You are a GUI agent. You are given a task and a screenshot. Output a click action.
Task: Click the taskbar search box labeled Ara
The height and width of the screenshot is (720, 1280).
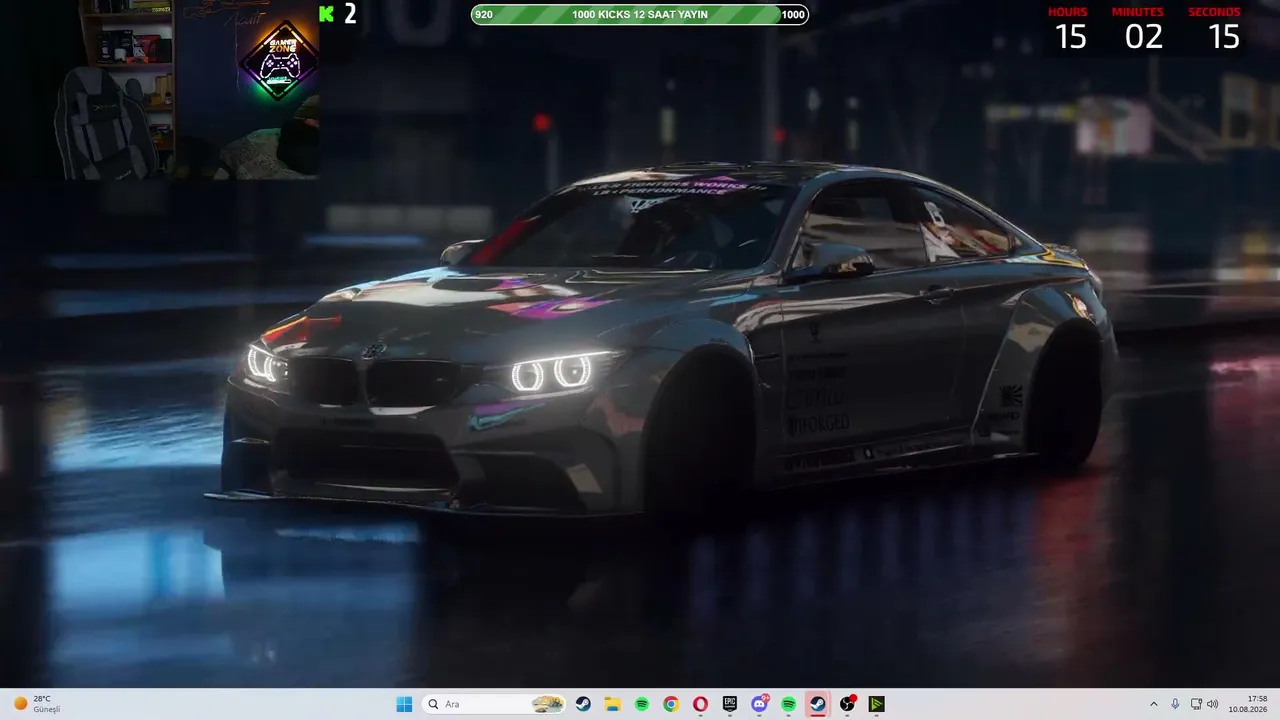(x=494, y=704)
